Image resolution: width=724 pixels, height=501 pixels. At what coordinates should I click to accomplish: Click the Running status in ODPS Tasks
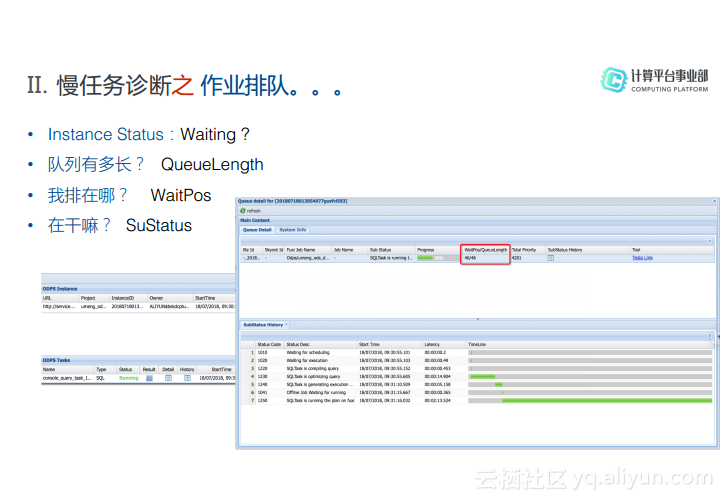tap(128, 378)
